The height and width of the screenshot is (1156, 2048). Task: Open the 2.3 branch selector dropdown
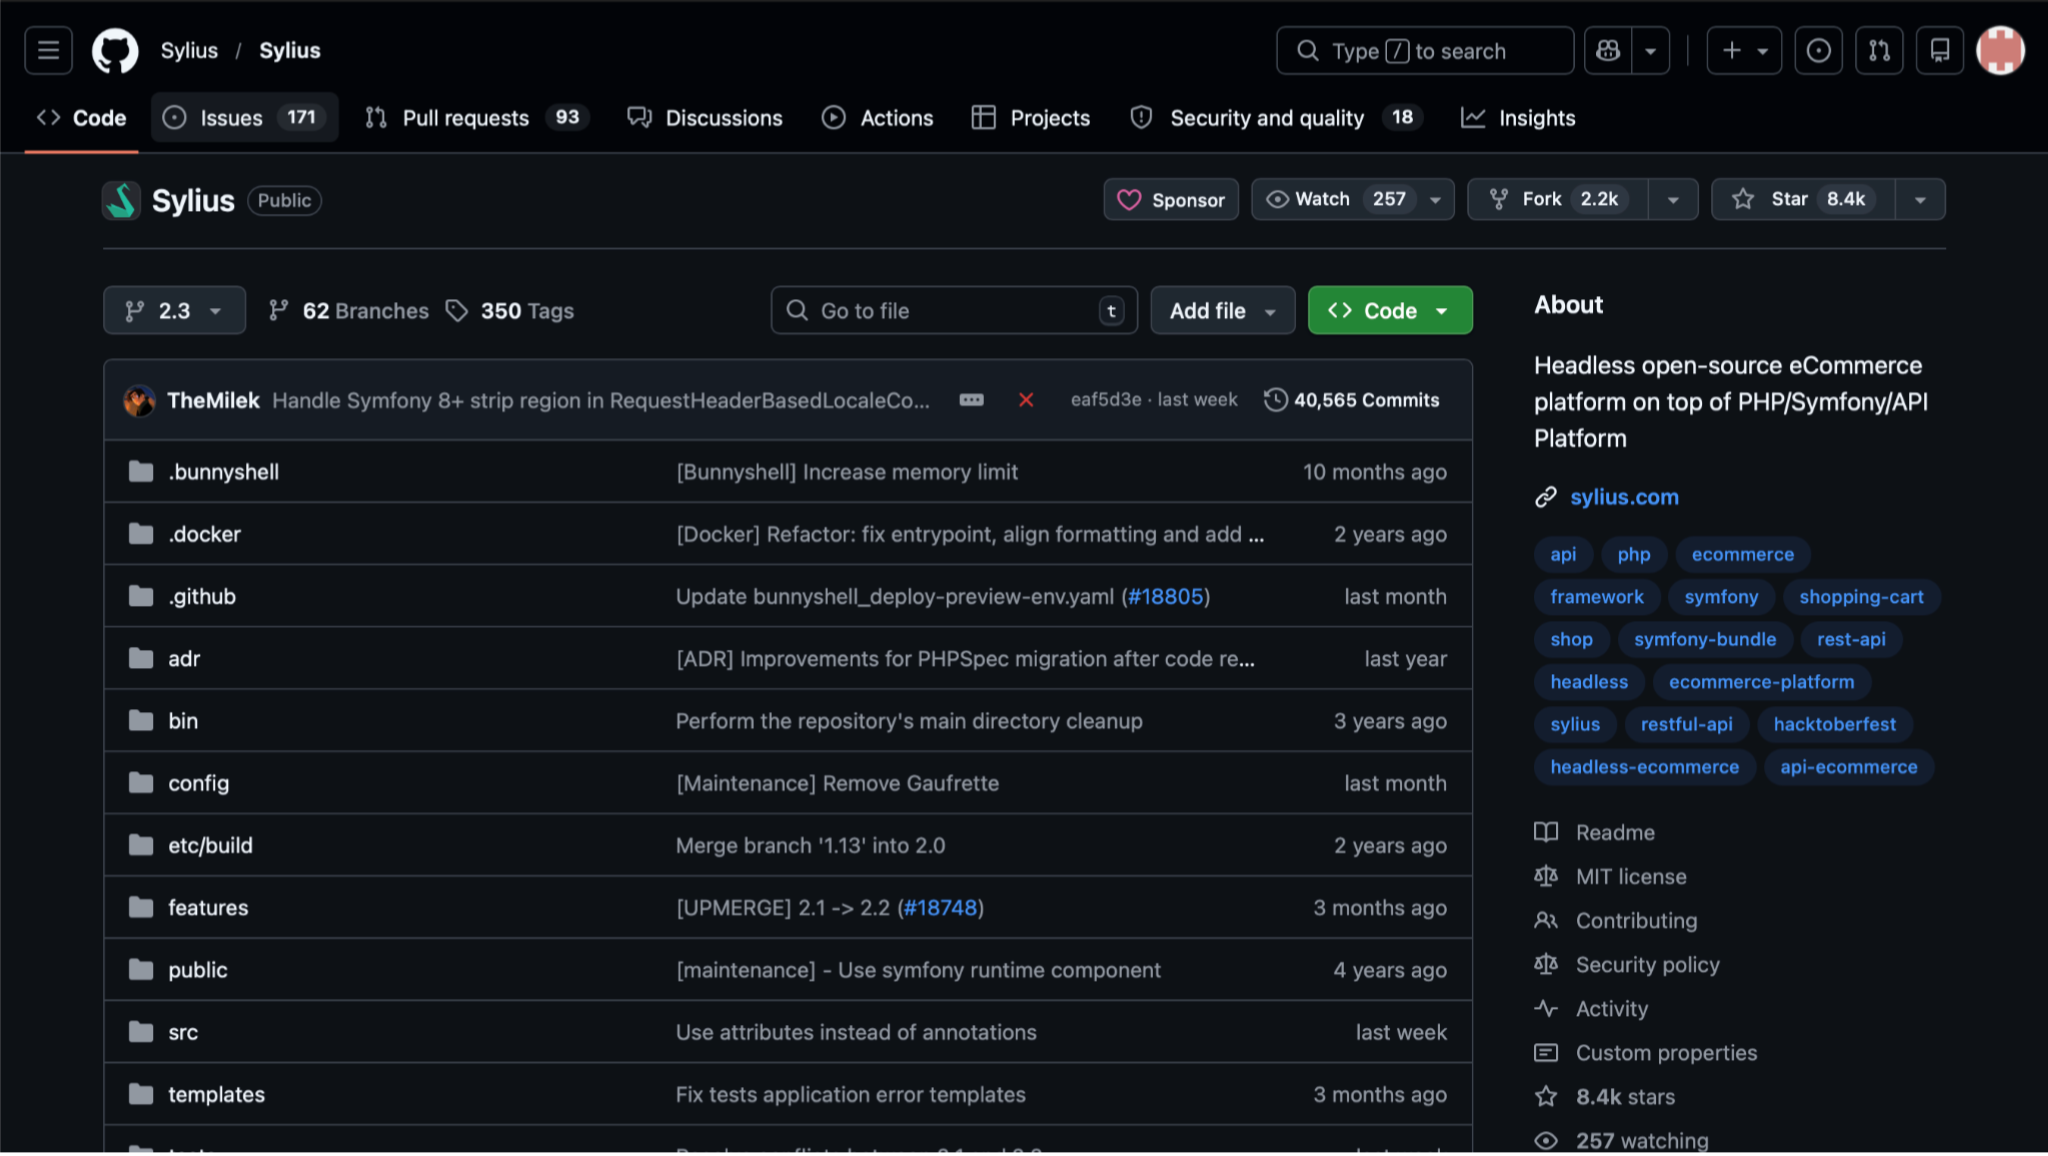173,310
